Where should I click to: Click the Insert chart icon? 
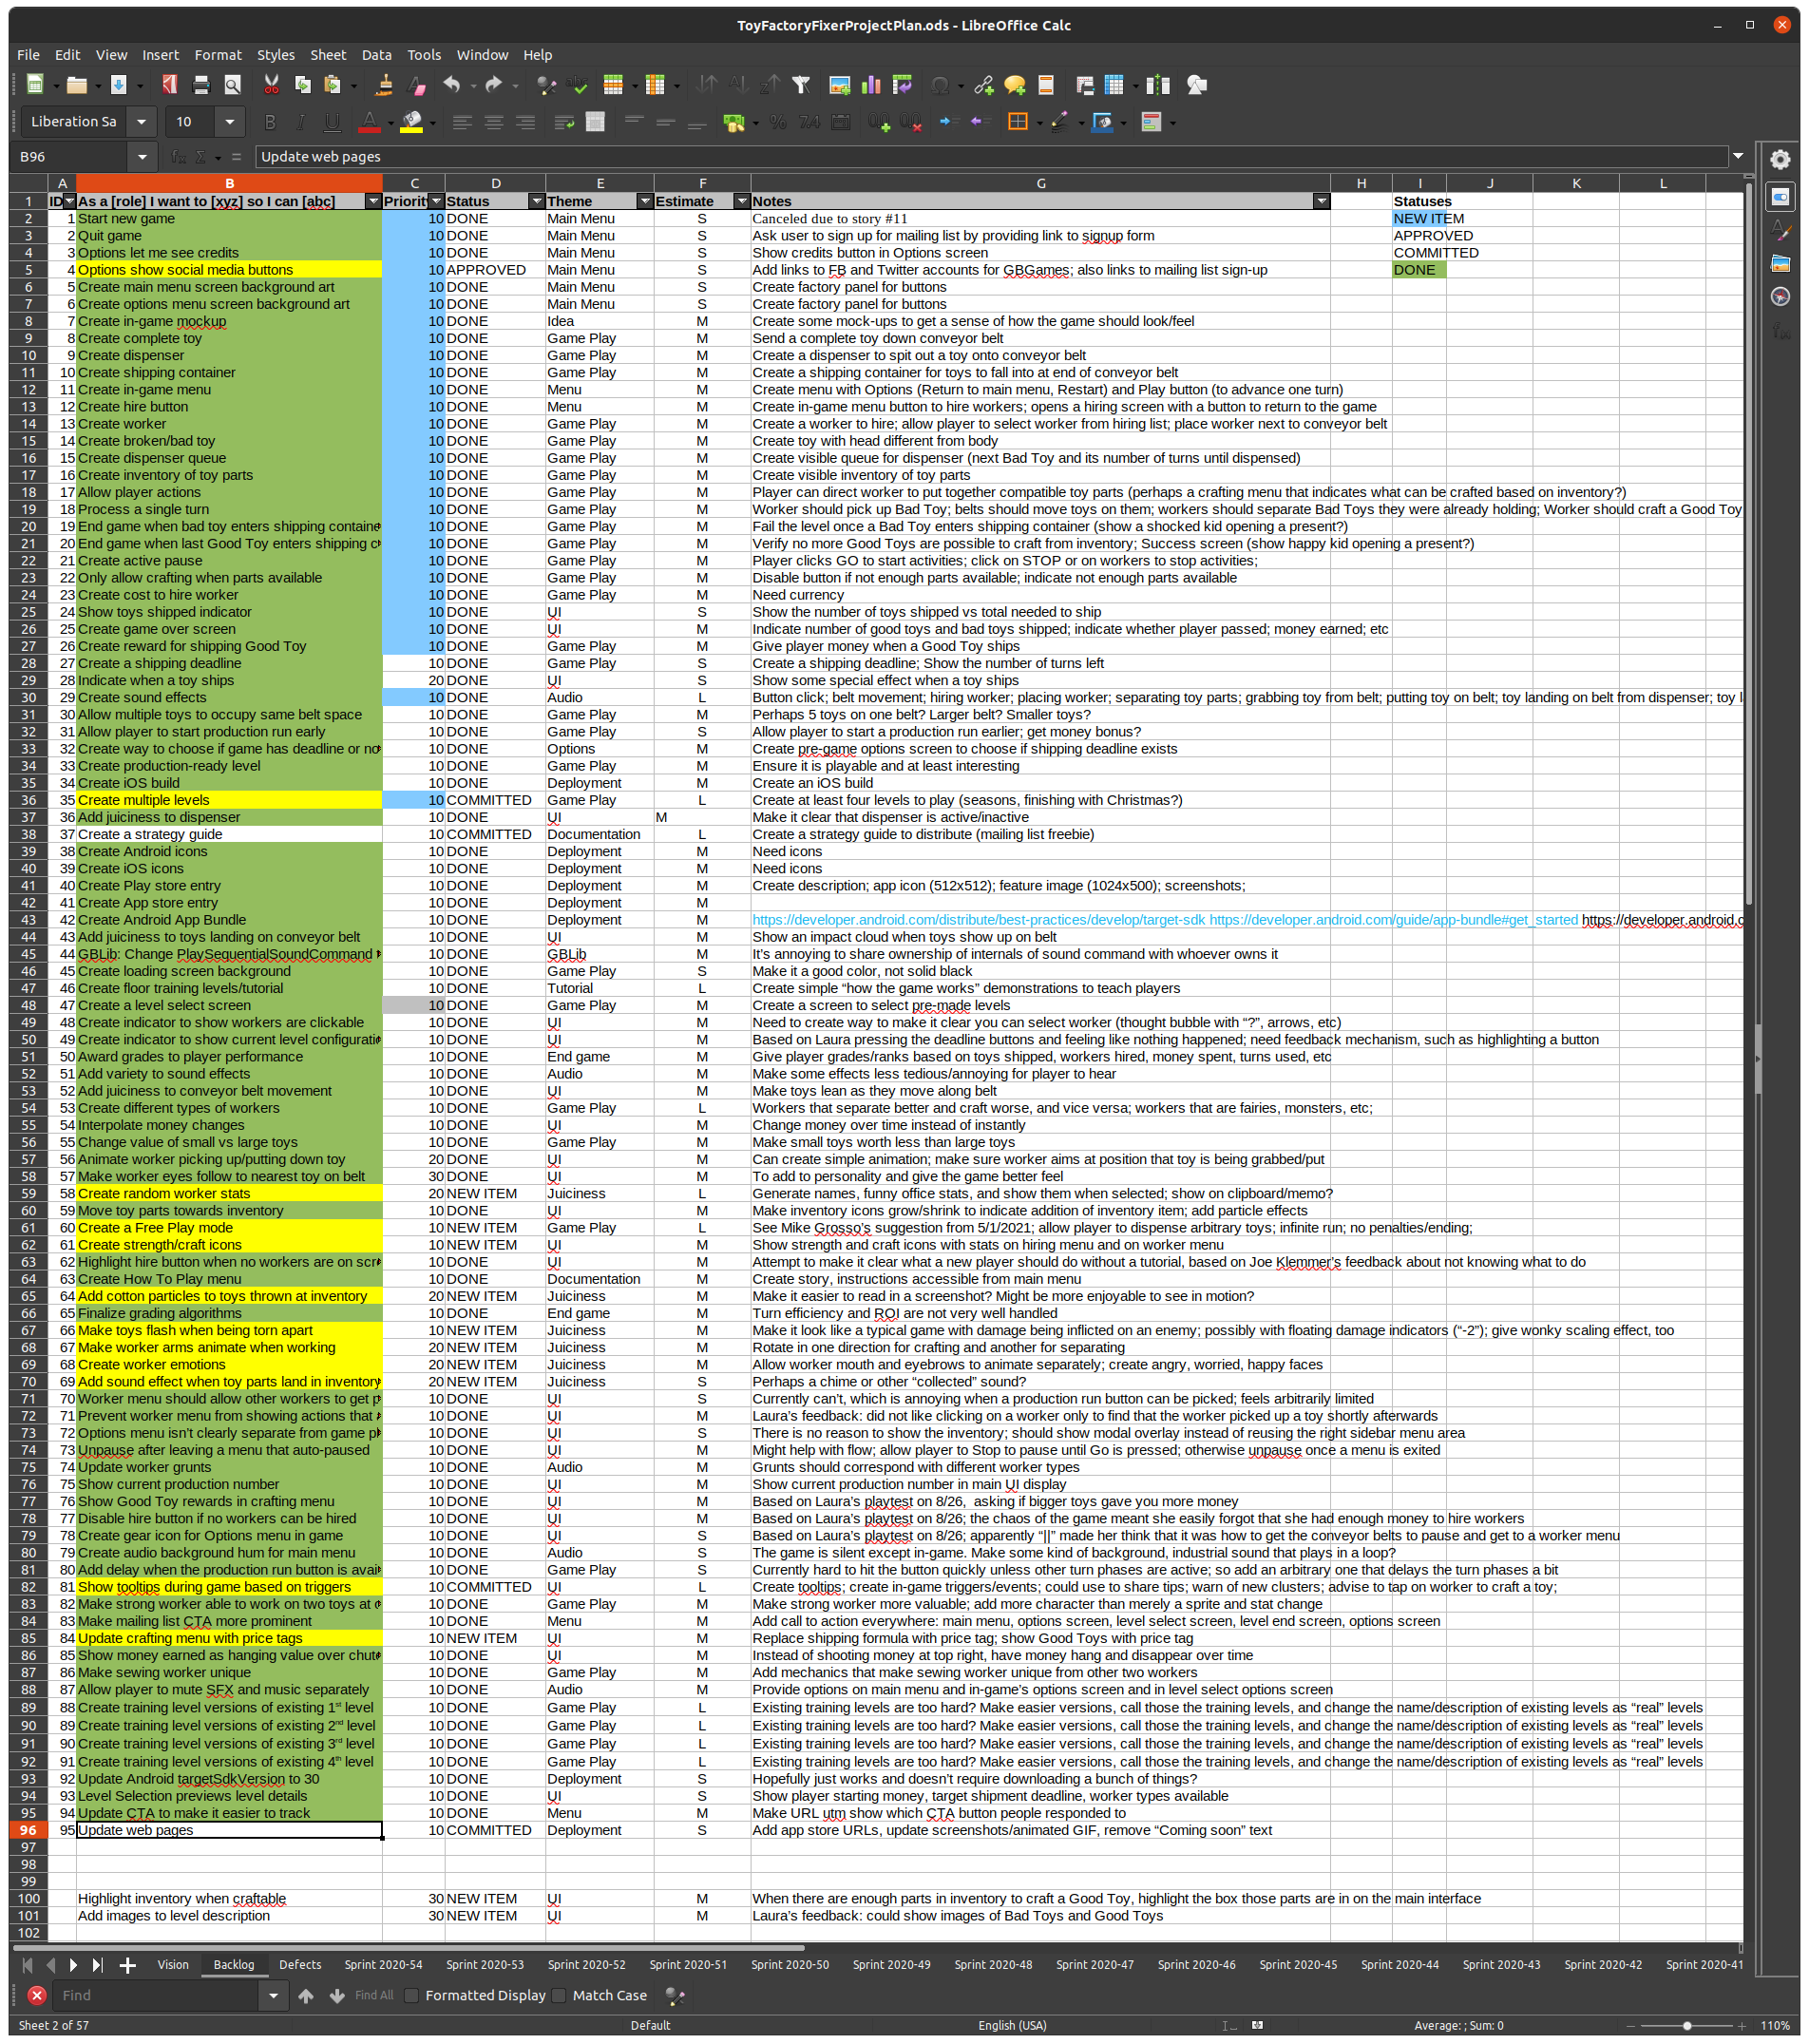point(871,85)
